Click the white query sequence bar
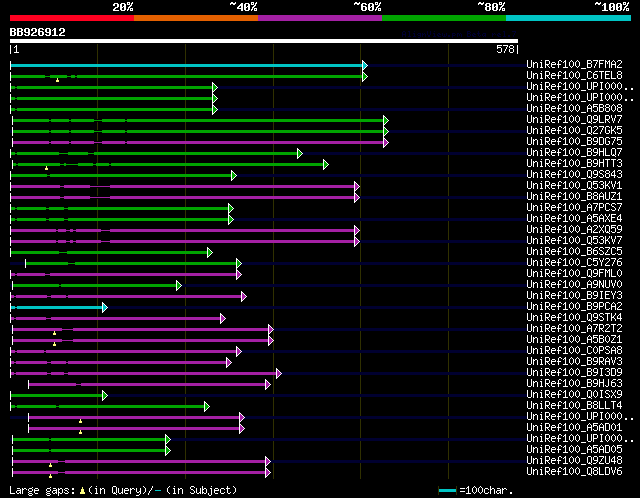Image resolution: width=640 pixels, height=498 pixels. coord(264,41)
